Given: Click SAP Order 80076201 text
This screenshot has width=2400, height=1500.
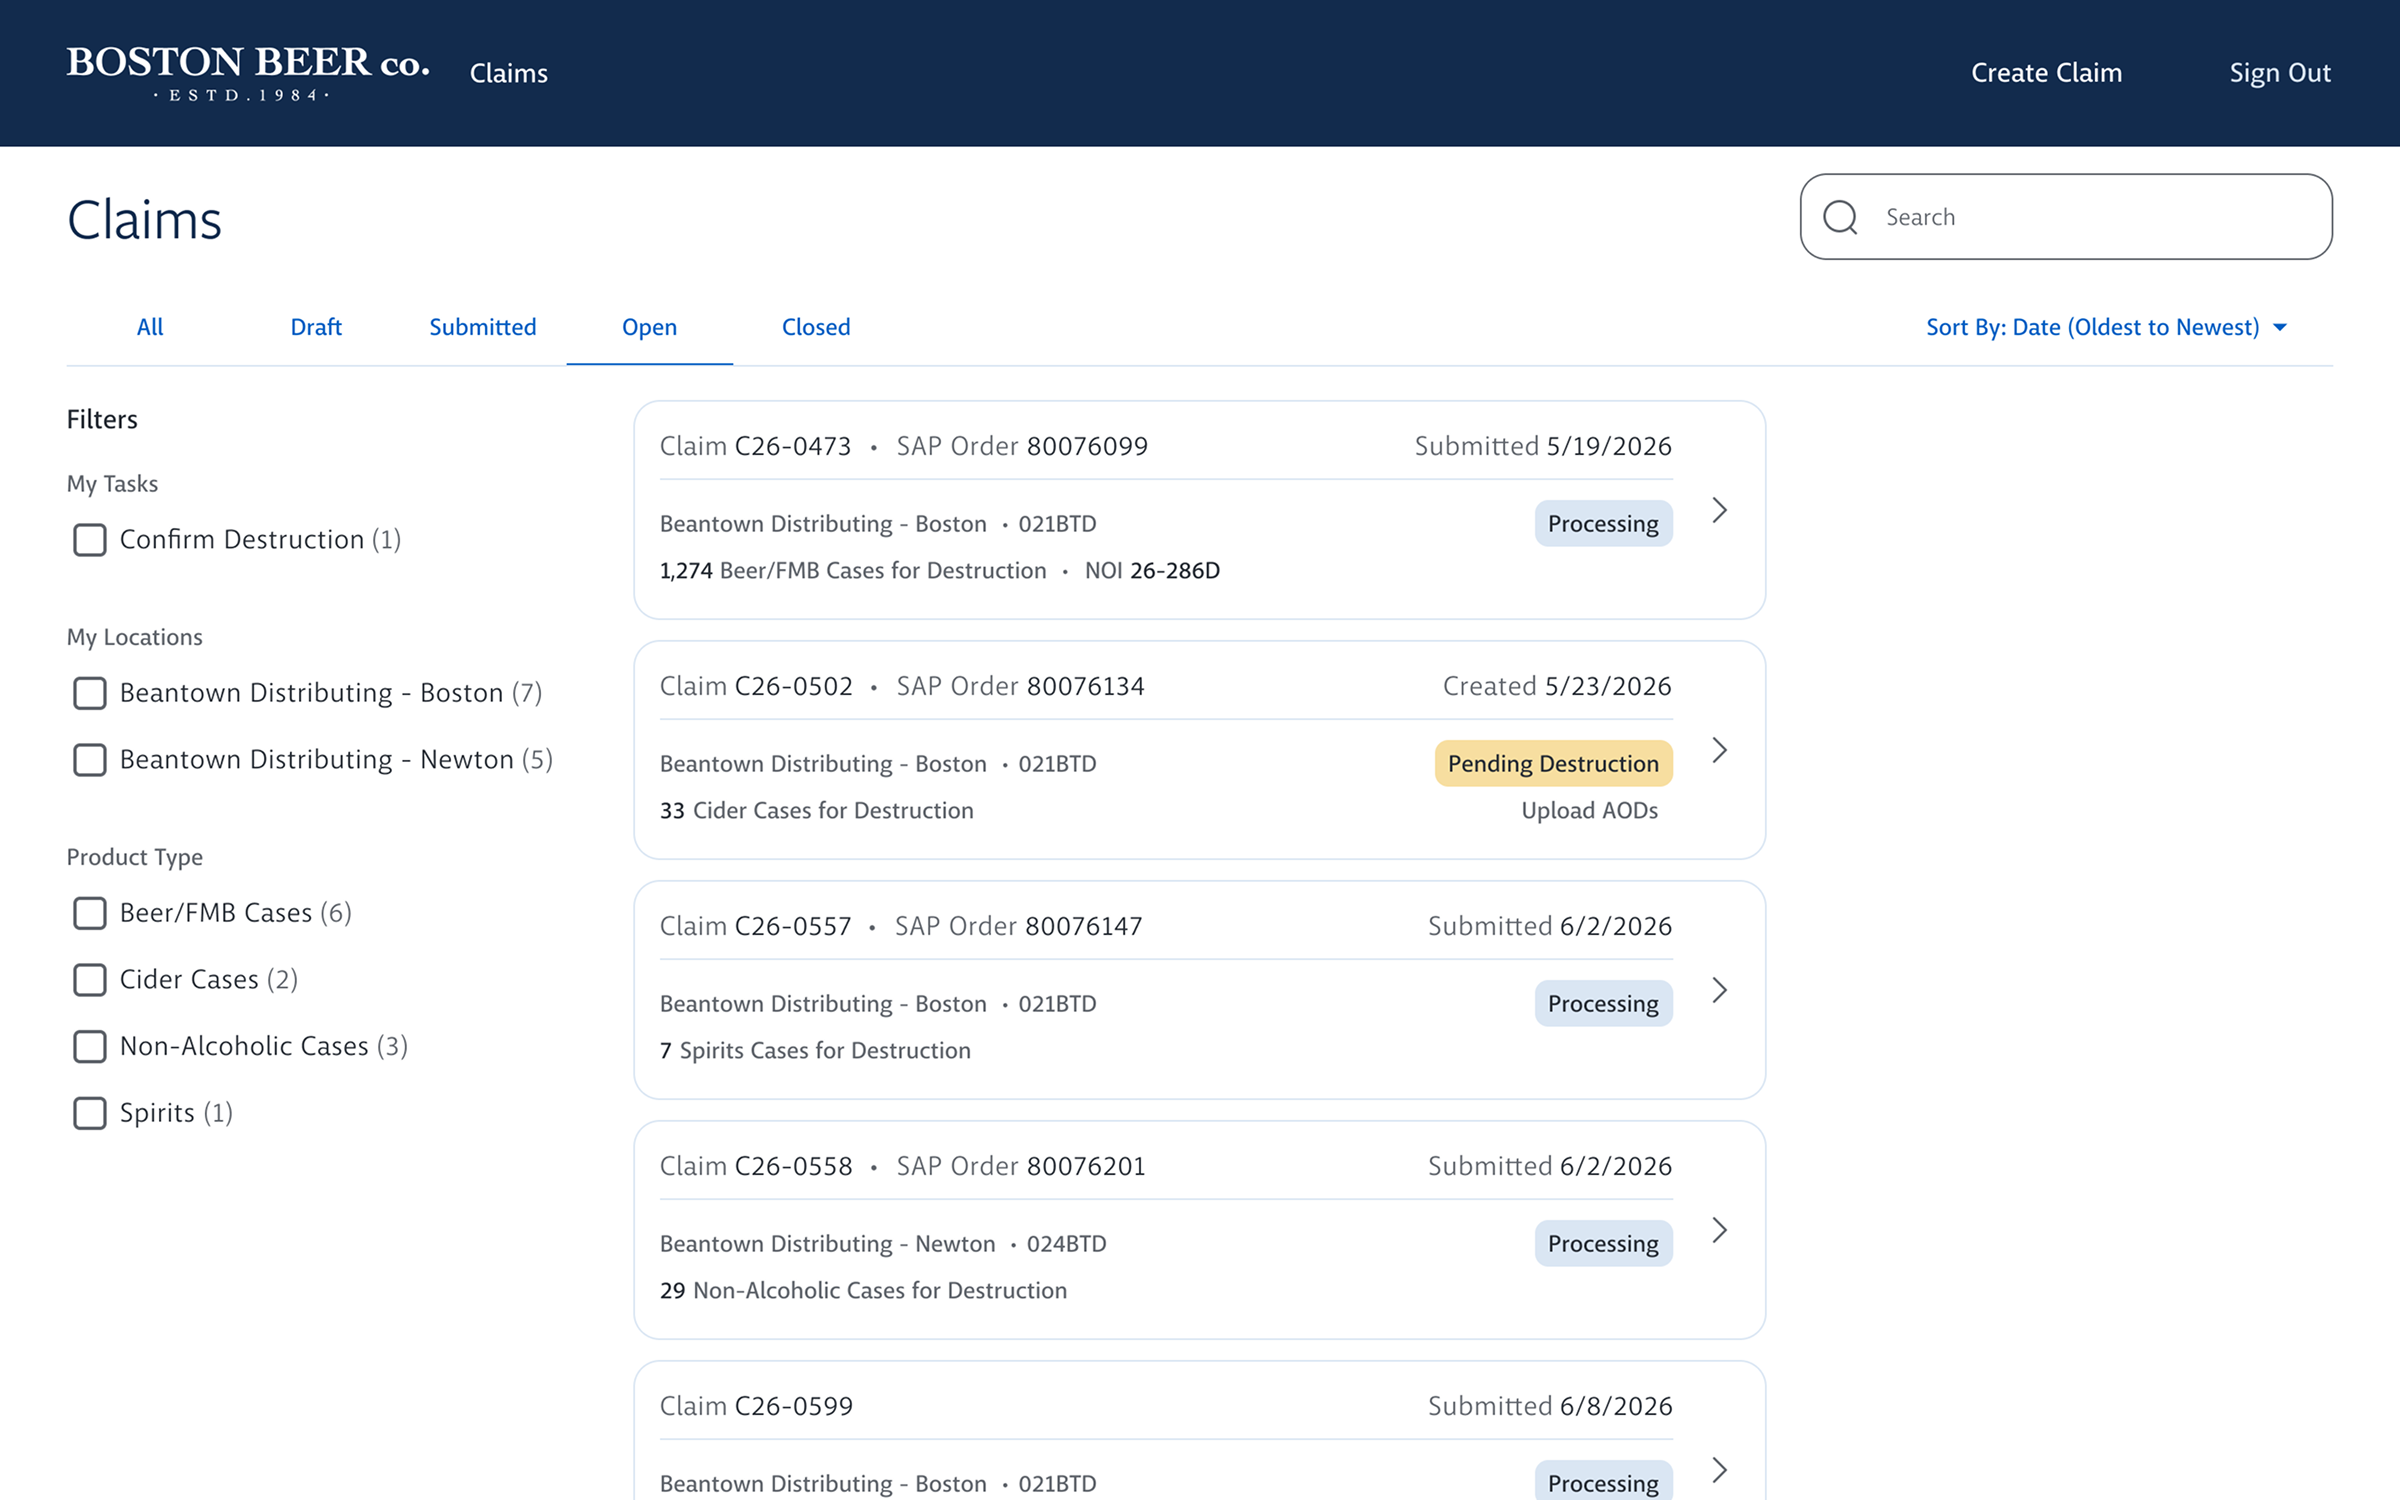Looking at the screenshot, I should (1021, 1166).
